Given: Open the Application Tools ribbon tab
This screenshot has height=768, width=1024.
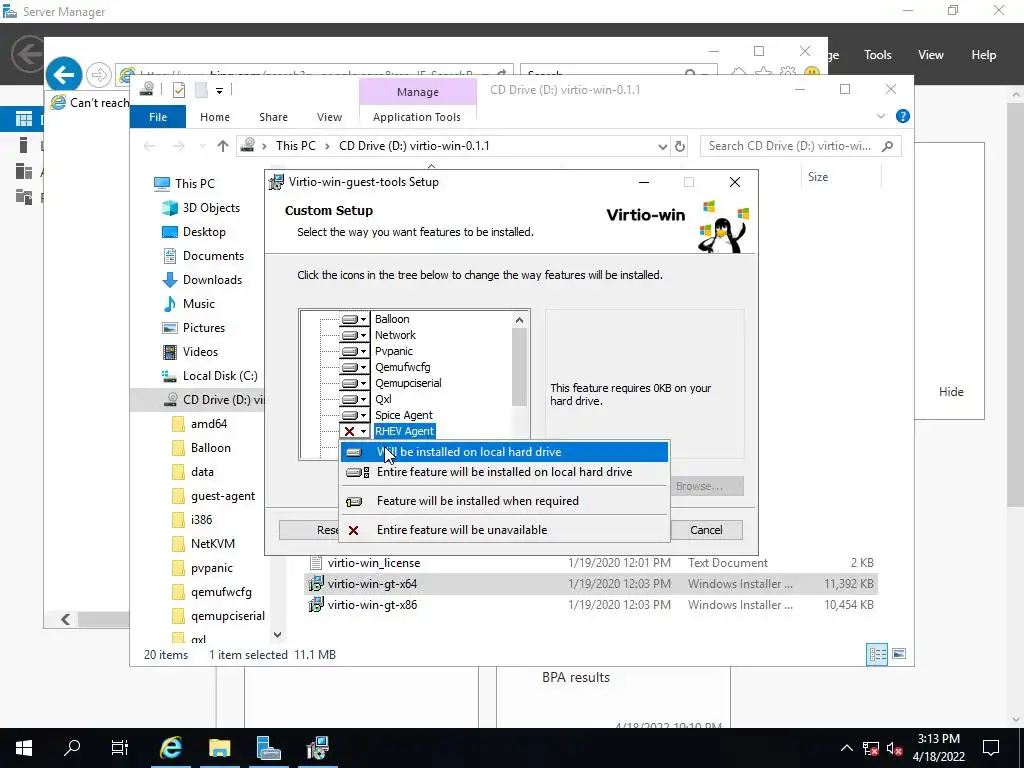Looking at the screenshot, I should pos(417,117).
